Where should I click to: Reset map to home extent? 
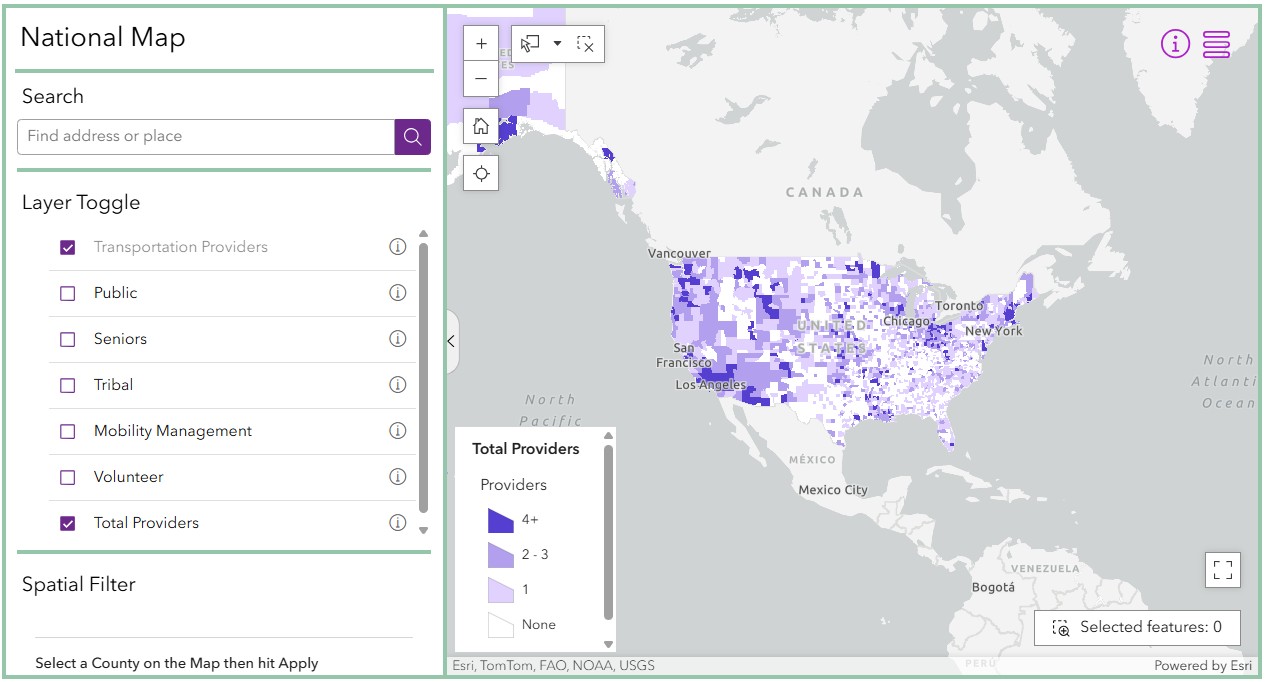click(x=481, y=127)
